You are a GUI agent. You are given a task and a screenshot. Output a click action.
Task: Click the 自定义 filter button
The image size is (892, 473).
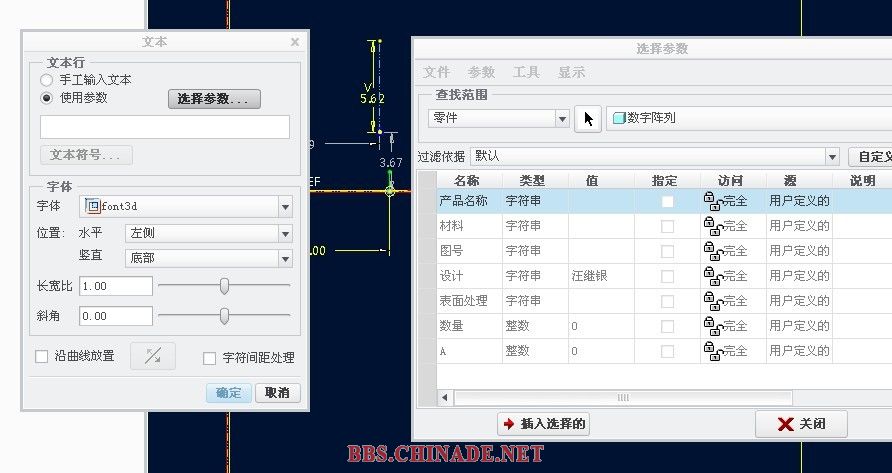pyautogui.click(x=870, y=157)
